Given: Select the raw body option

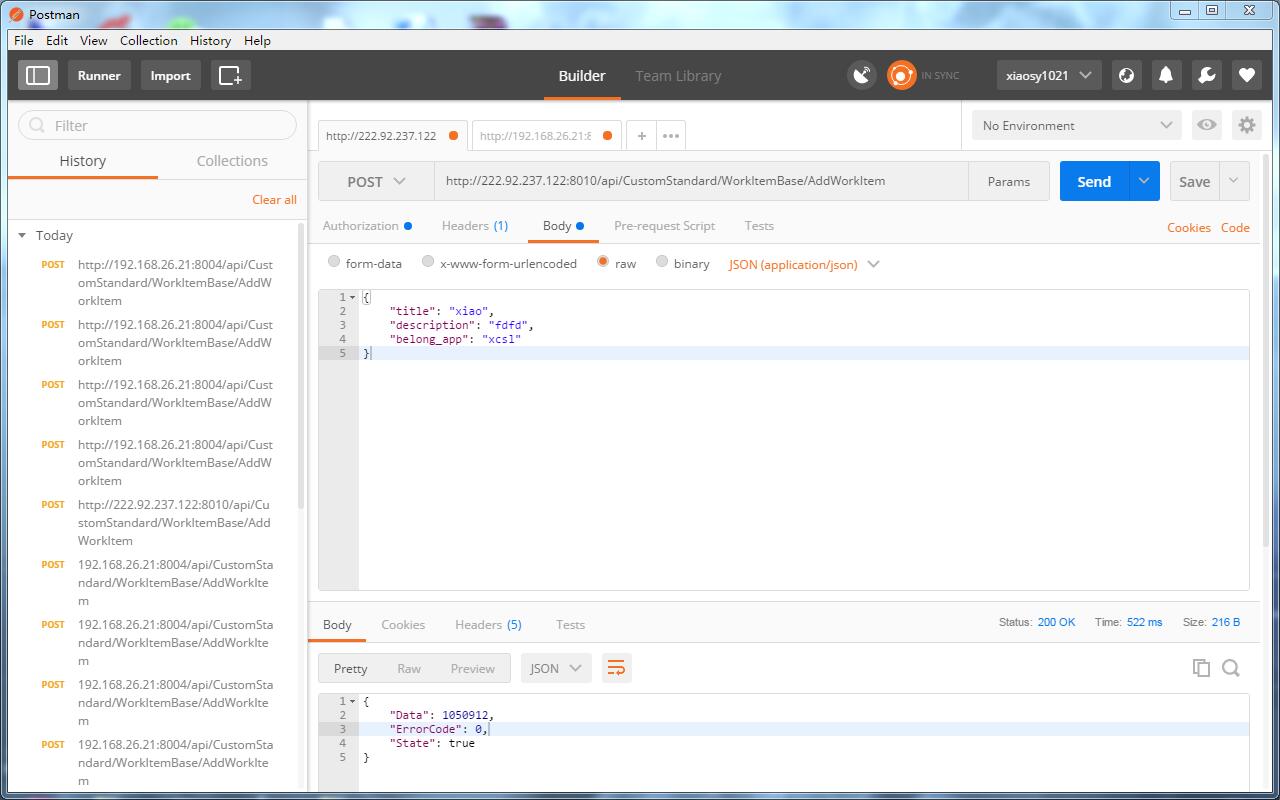Looking at the screenshot, I should point(603,262).
